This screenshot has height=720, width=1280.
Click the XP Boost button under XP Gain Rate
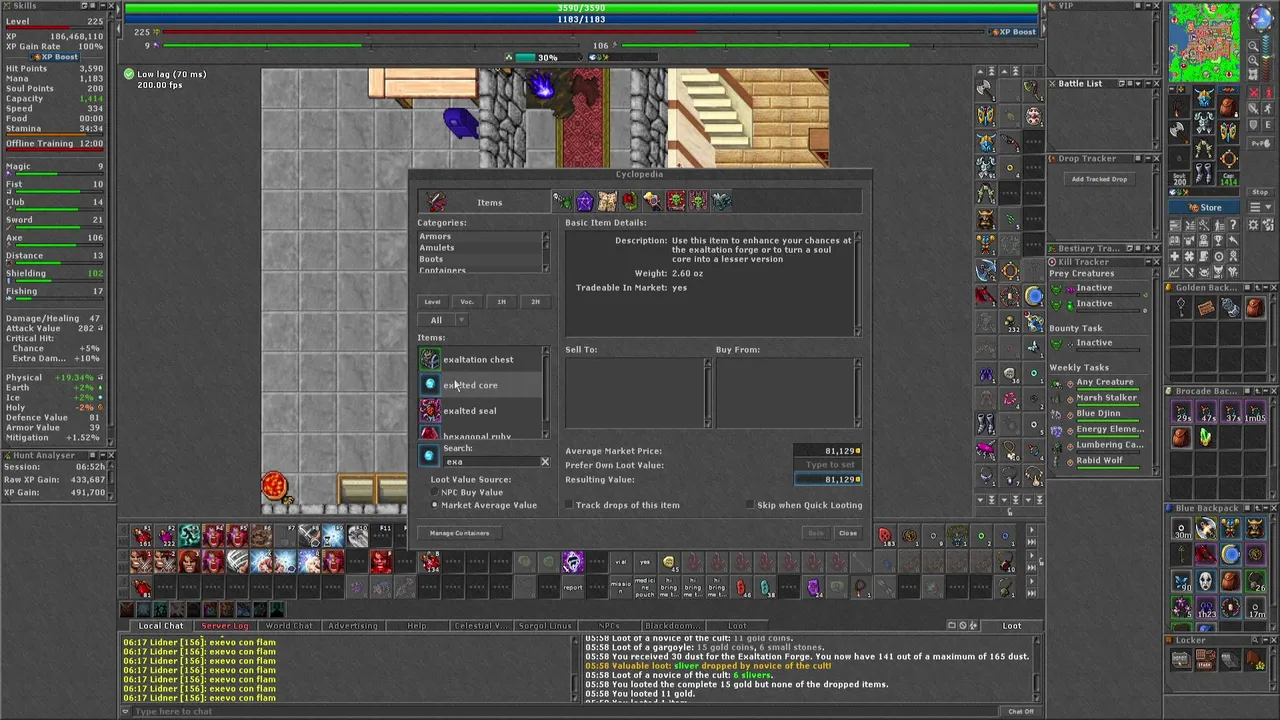click(54, 57)
